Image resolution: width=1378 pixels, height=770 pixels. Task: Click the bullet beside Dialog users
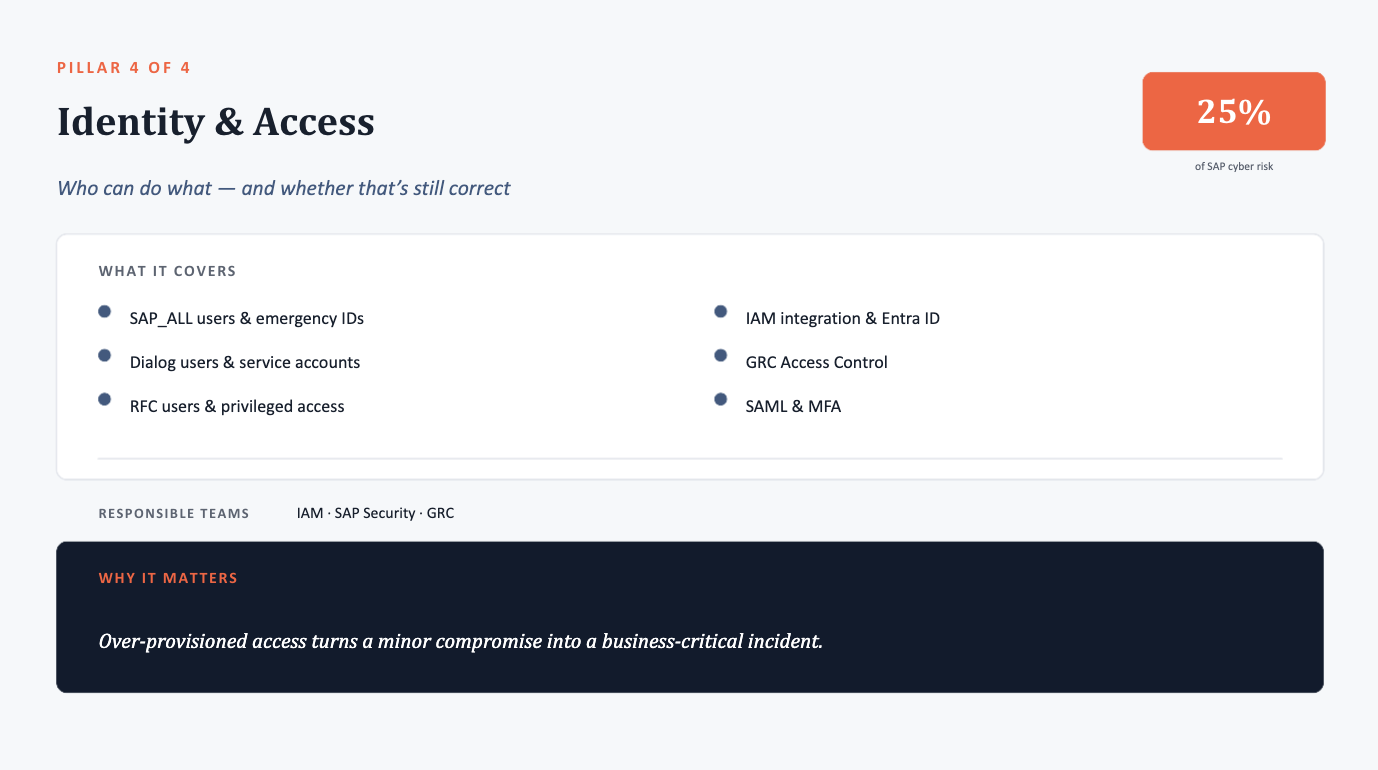(x=104, y=356)
